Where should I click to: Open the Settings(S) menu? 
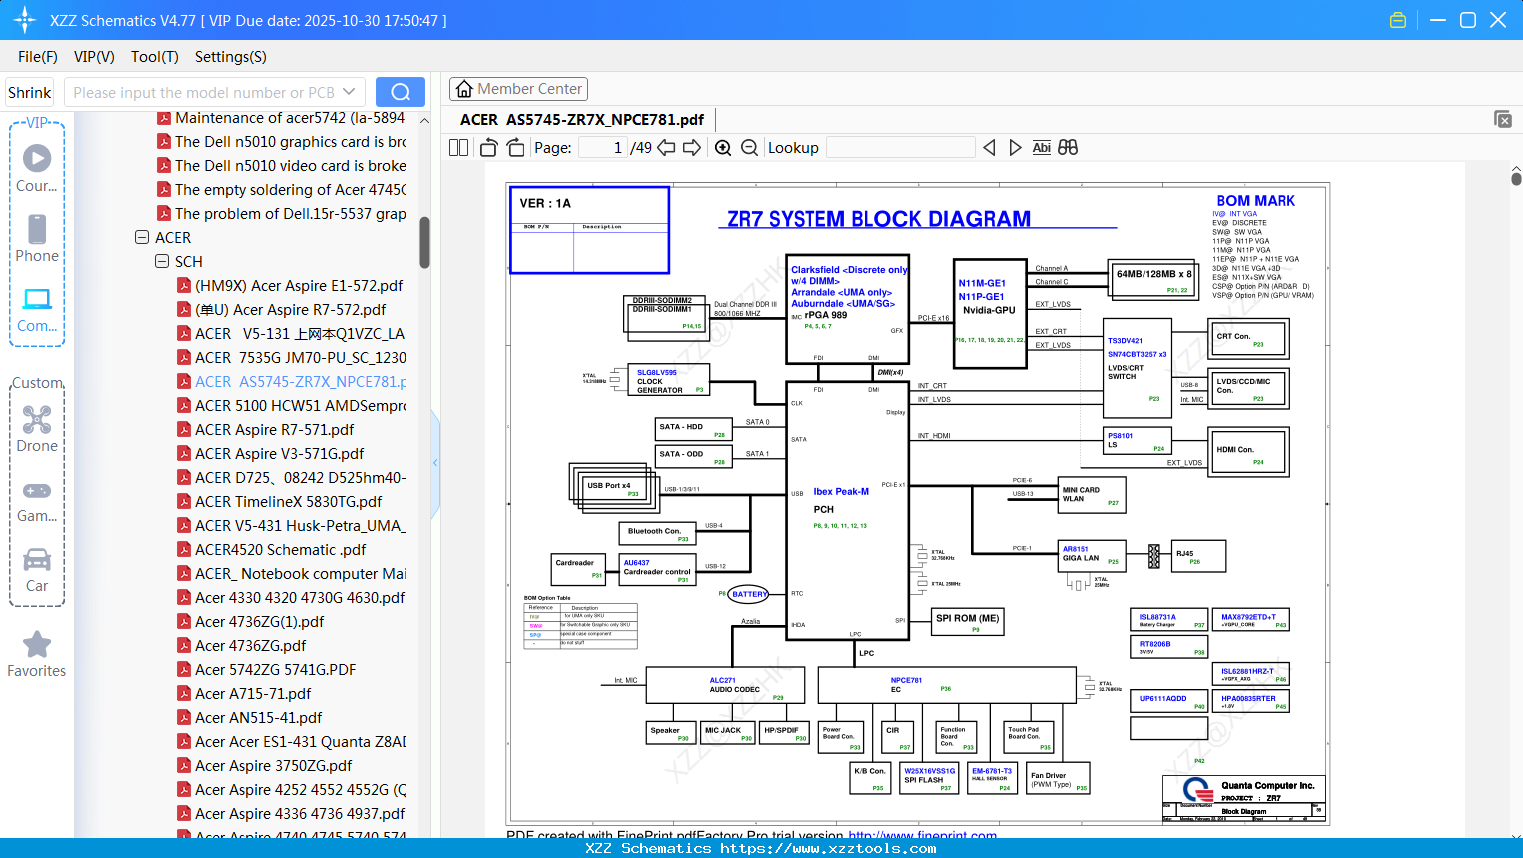(x=231, y=57)
